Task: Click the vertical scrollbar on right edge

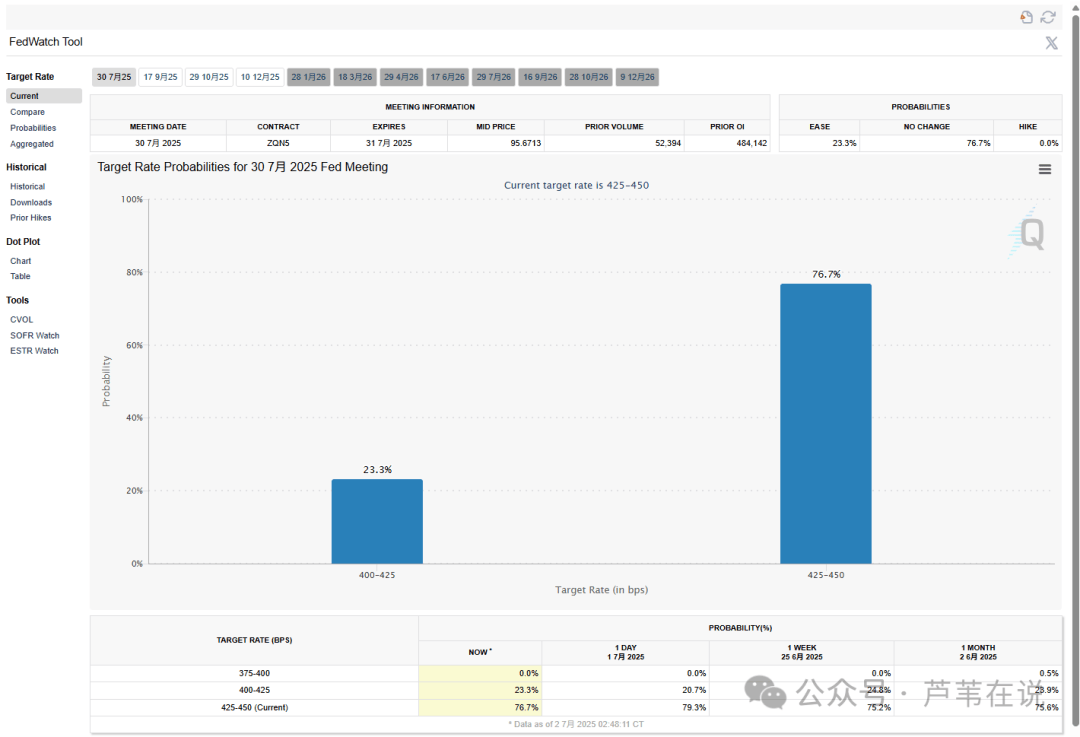Action: [1075, 300]
